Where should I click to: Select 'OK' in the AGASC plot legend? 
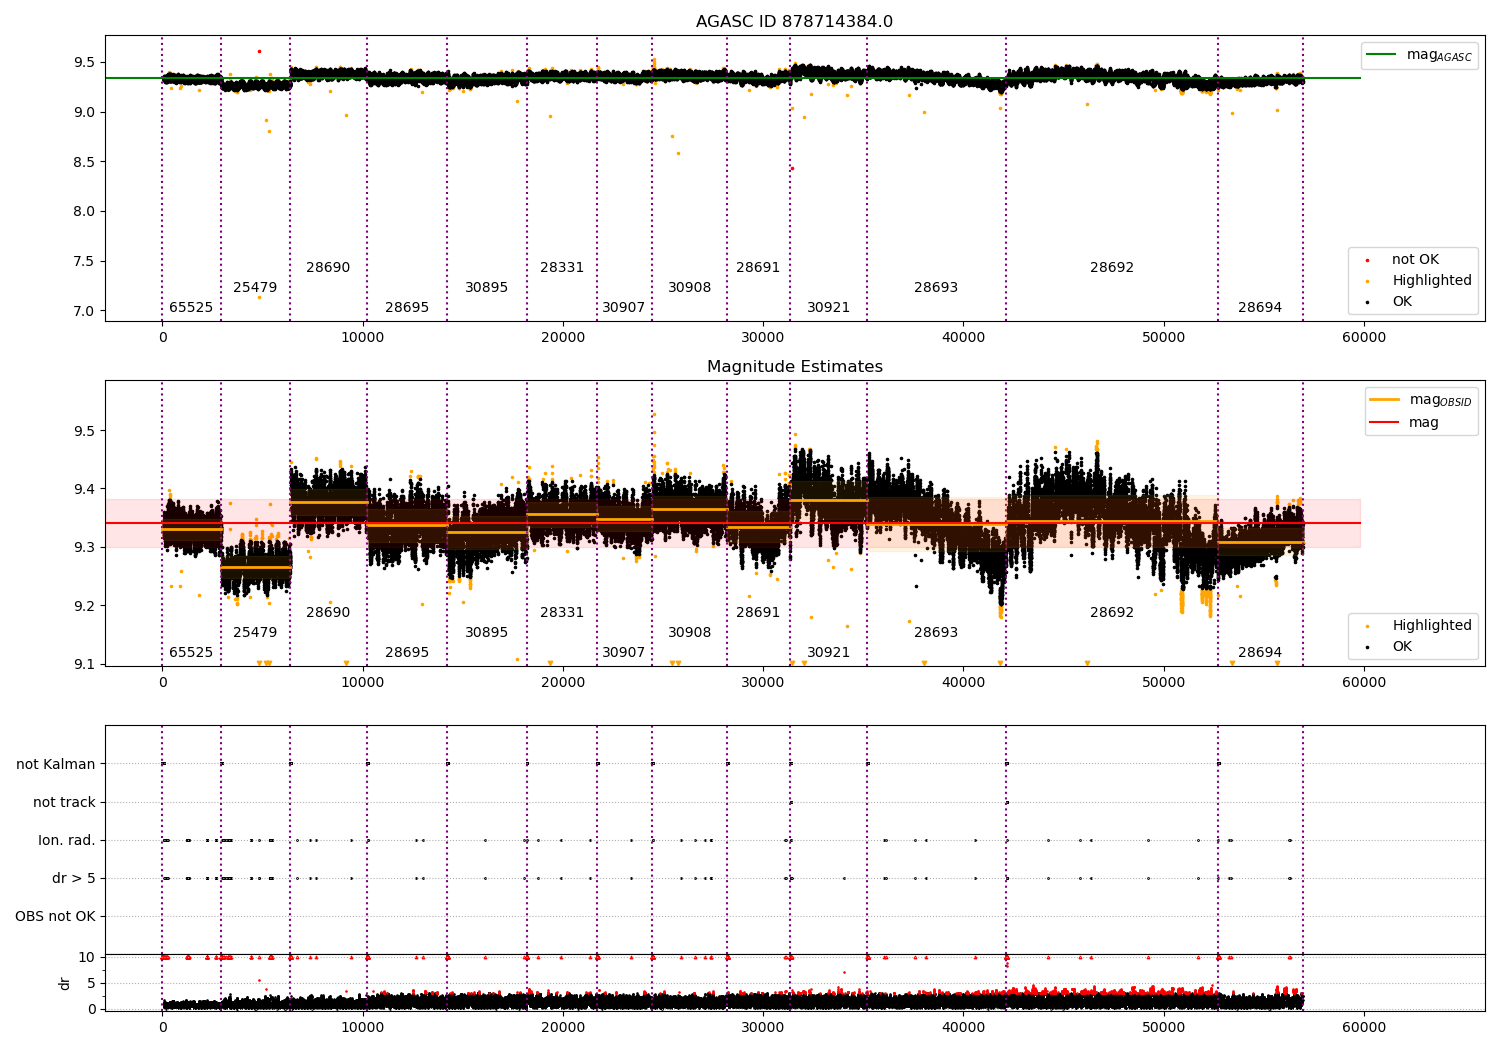point(1402,302)
